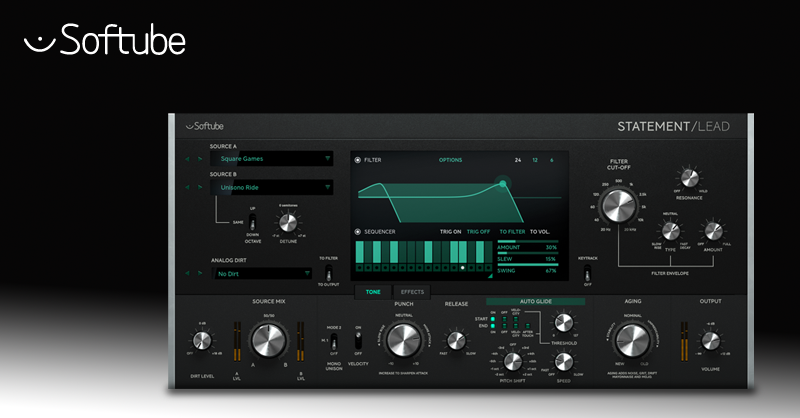
Task: Route sequencer To Filter
Action: [x=512, y=232]
